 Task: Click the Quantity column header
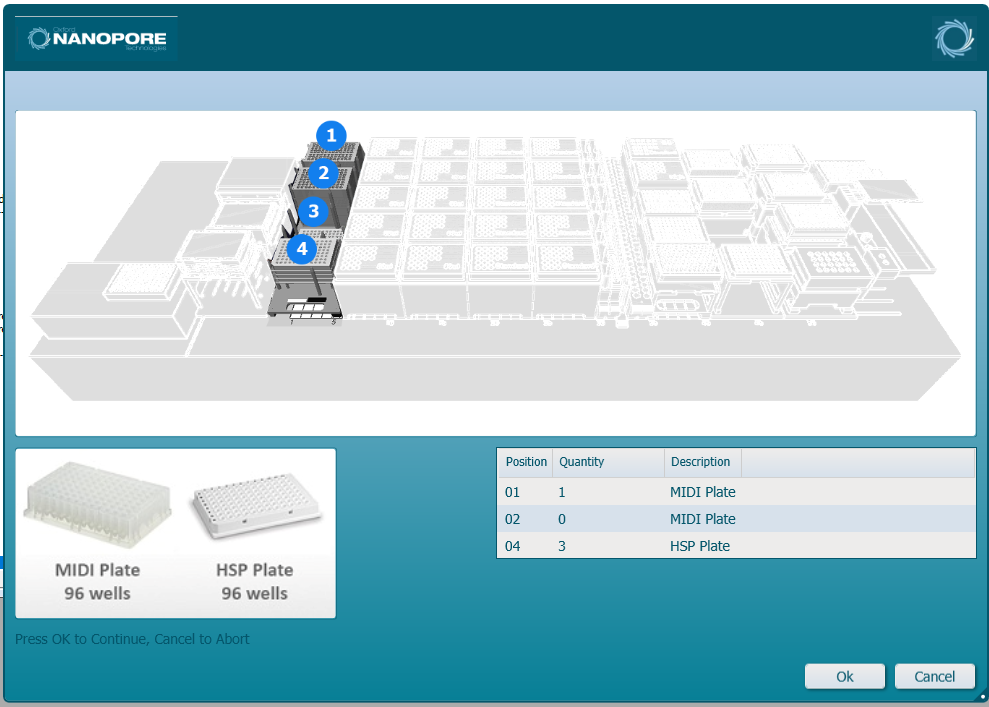607,462
